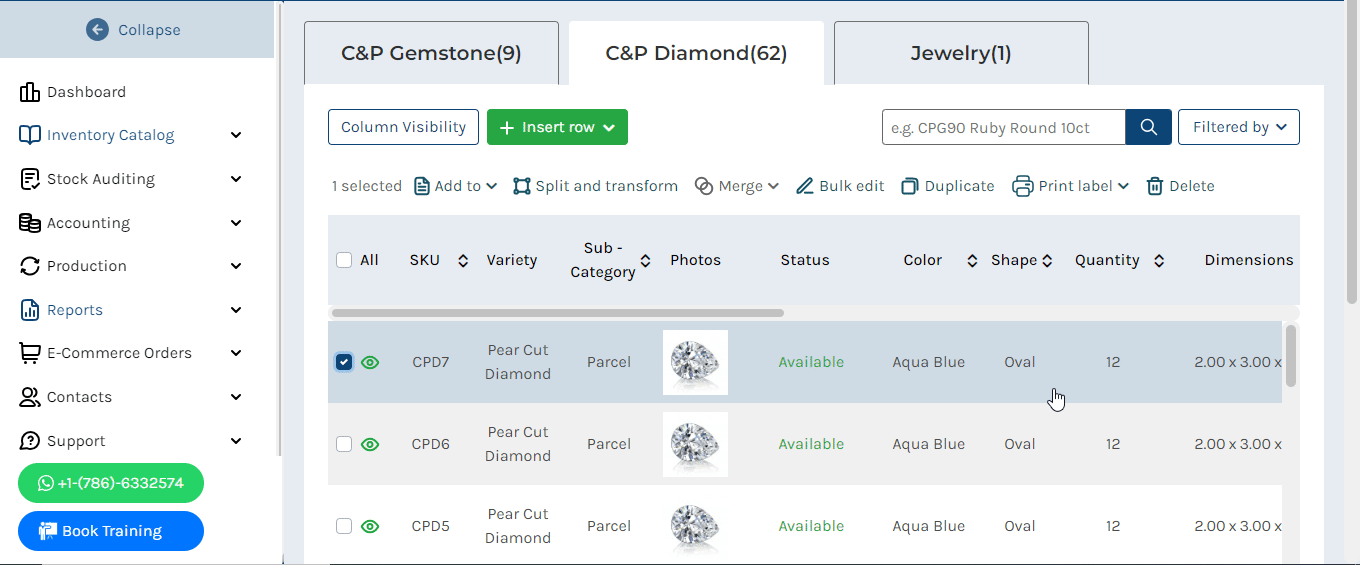Switch to the C&P Gemstone(9) tab
The width and height of the screenshot is (1360, 565).
431,53
